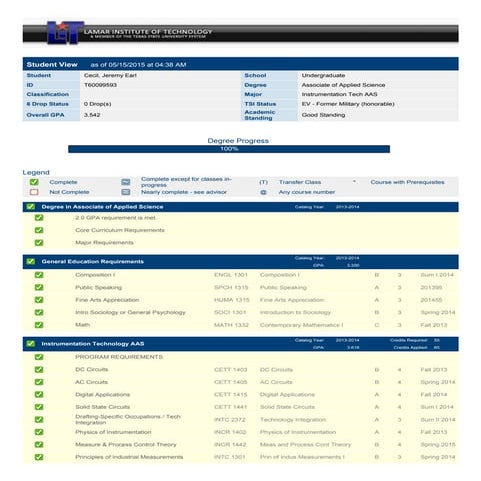This screenshot has width=481, height=481.
Task: Click Academic Standing value Good Standing
Action: pos(323,115)
